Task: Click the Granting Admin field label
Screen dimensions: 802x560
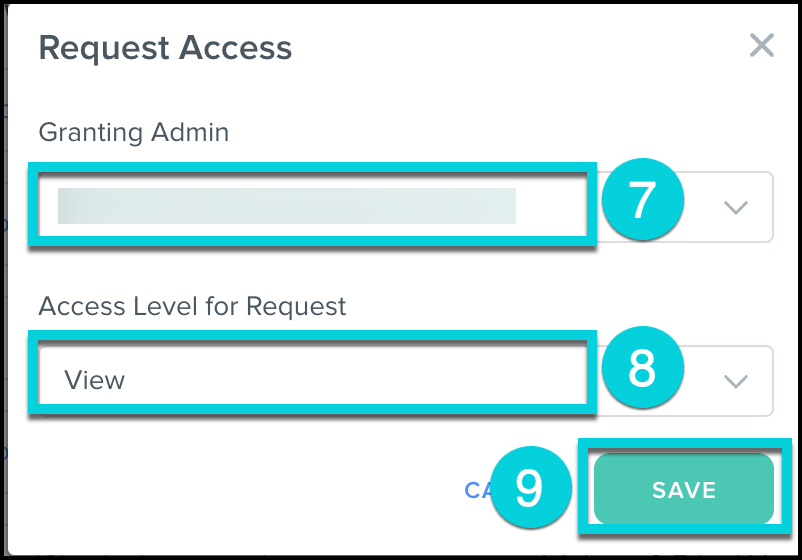Action: (x=133, y=131)
